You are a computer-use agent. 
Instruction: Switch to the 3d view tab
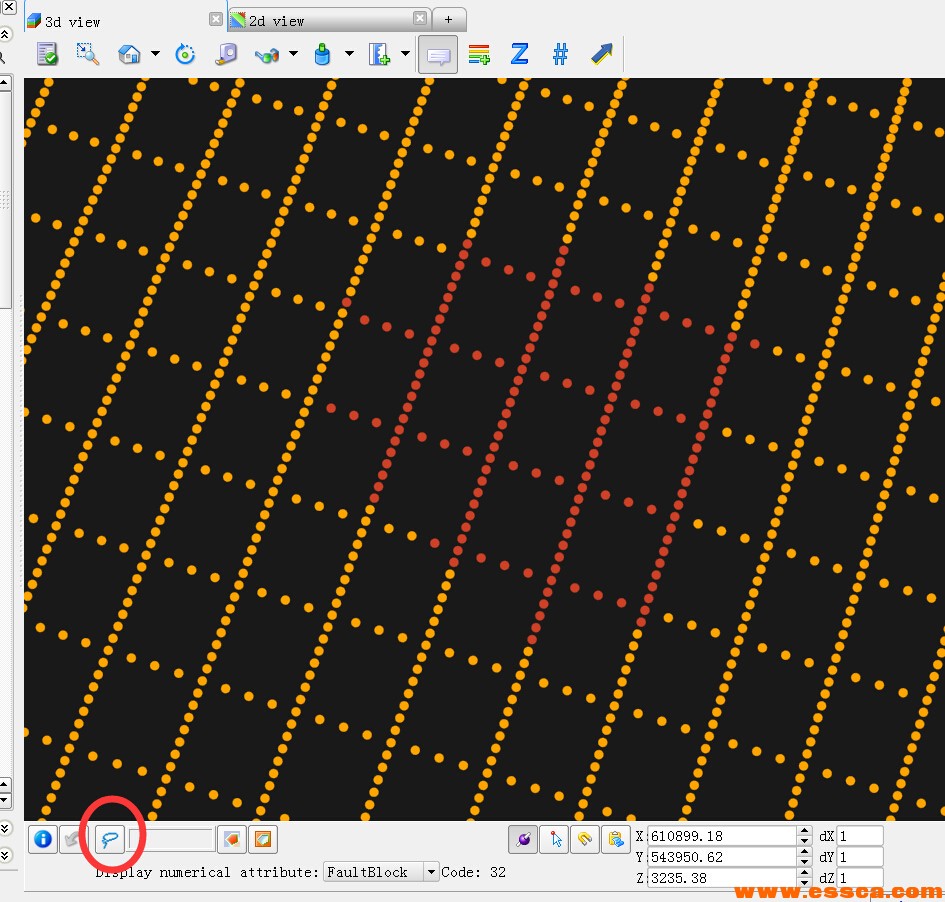click(x=72, y=21)
